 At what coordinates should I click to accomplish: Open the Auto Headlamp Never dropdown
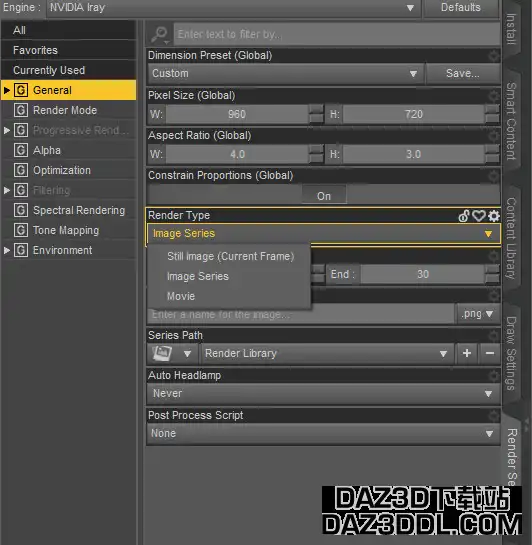(324, 394)
